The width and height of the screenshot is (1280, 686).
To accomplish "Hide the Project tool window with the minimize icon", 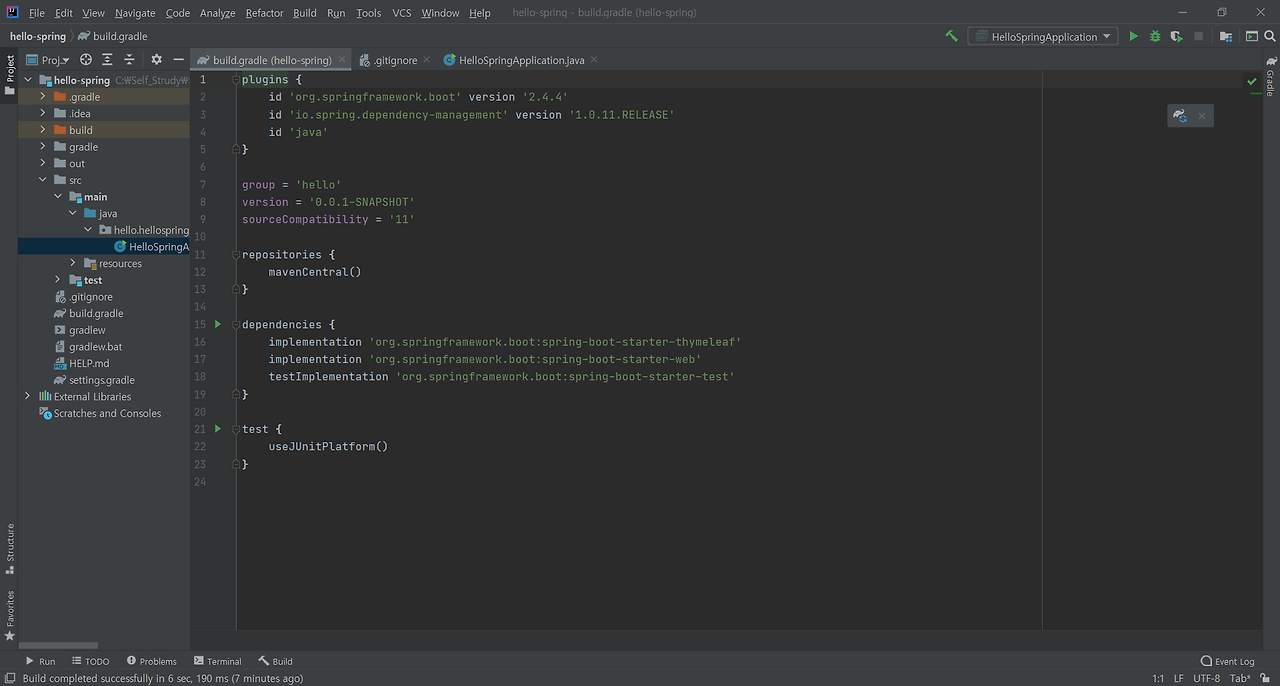I will 178,60.
